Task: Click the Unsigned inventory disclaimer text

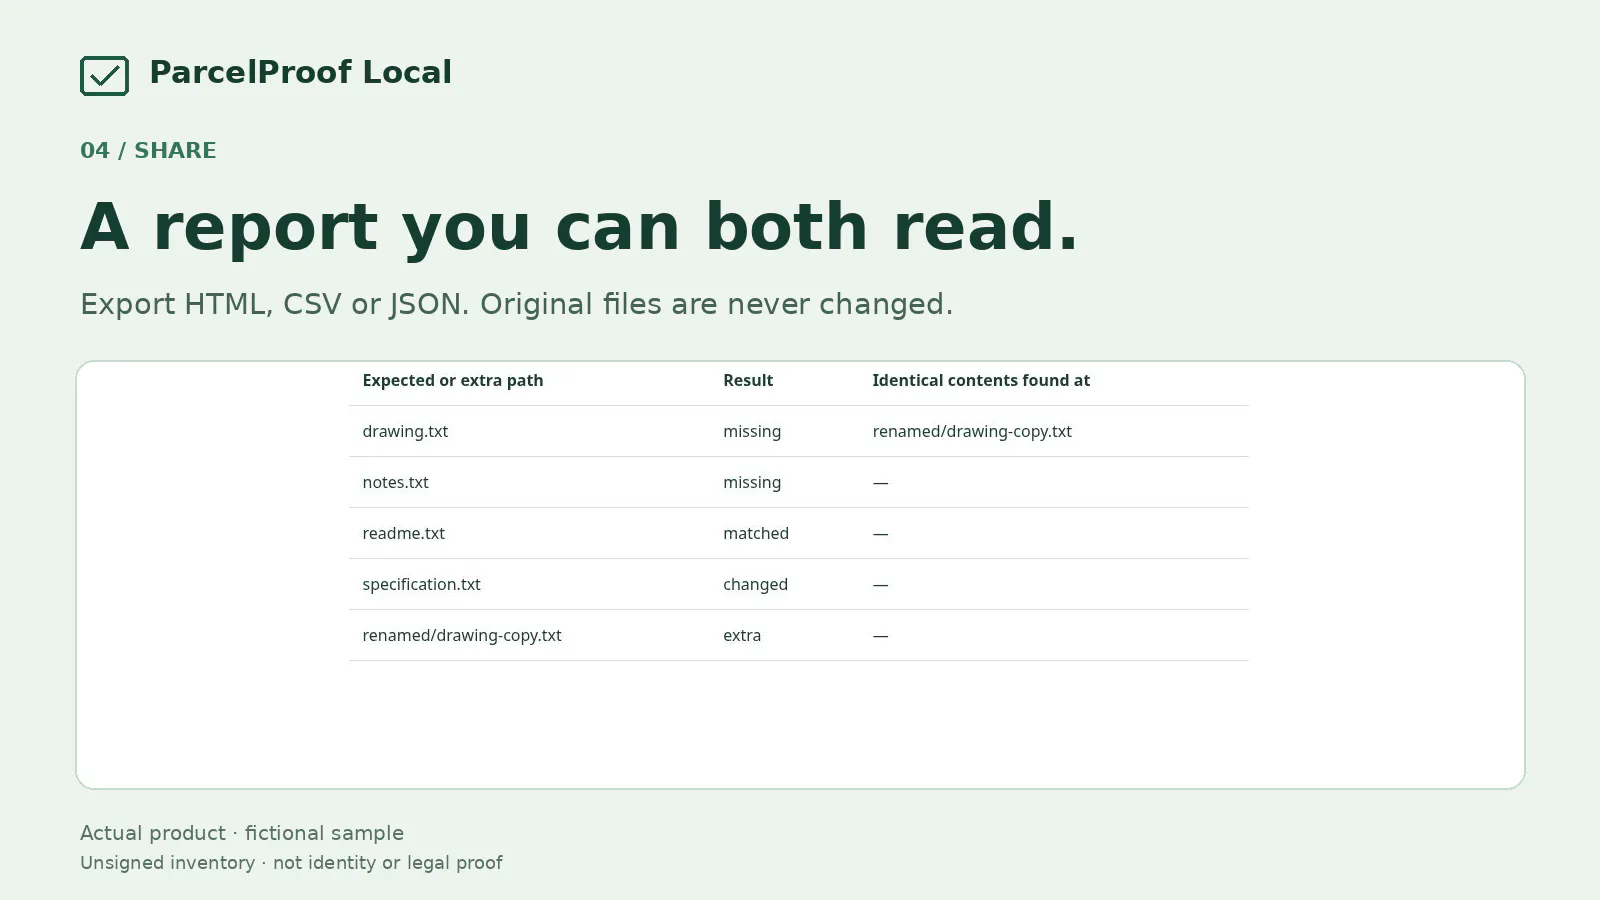Action: (x=291, y=863)
